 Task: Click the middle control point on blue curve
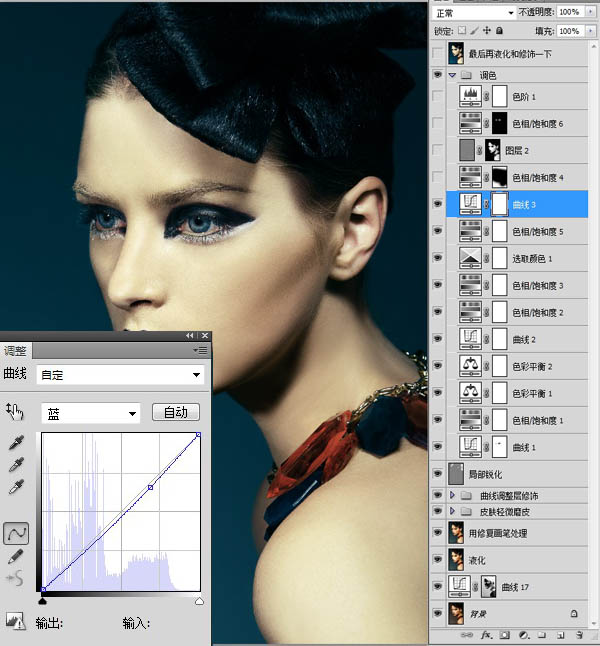150,487
